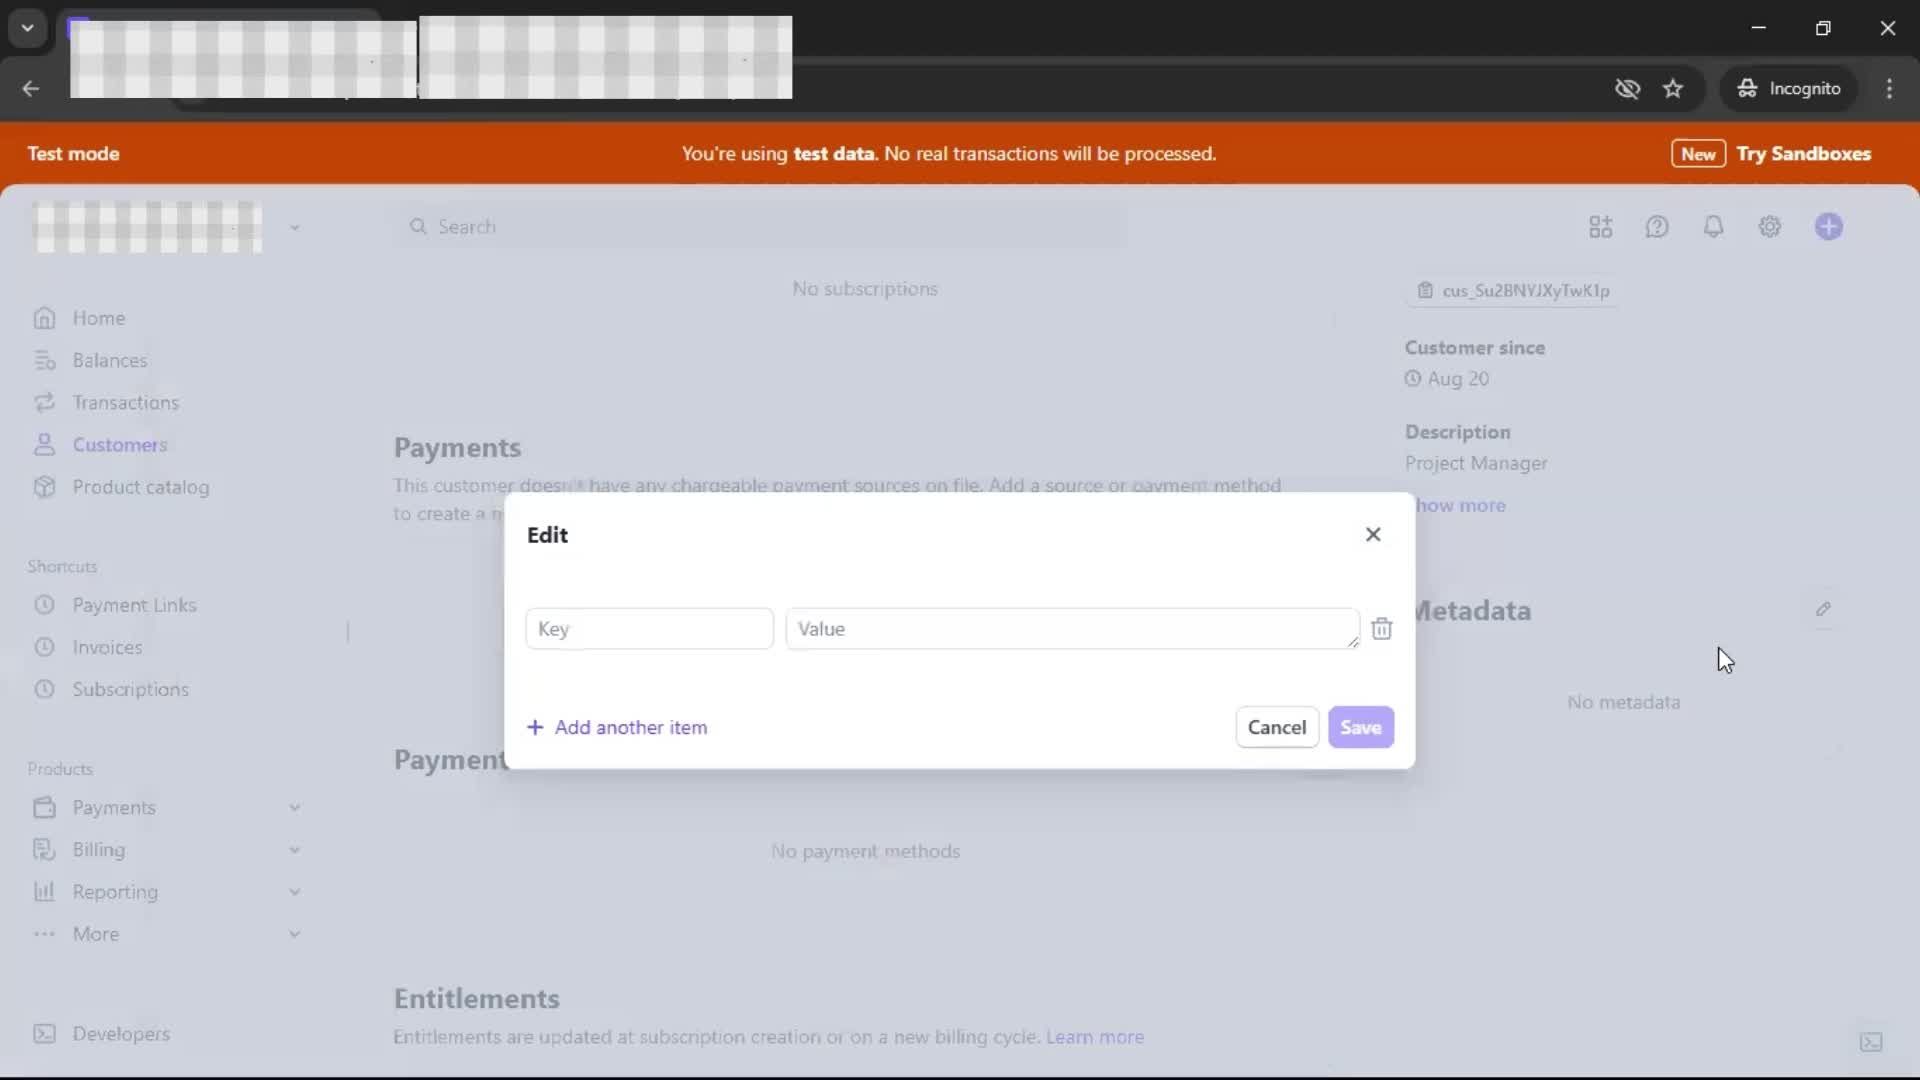
Task: Focus the Key input field
Action: pyautogui.click(x=649, y=629)
